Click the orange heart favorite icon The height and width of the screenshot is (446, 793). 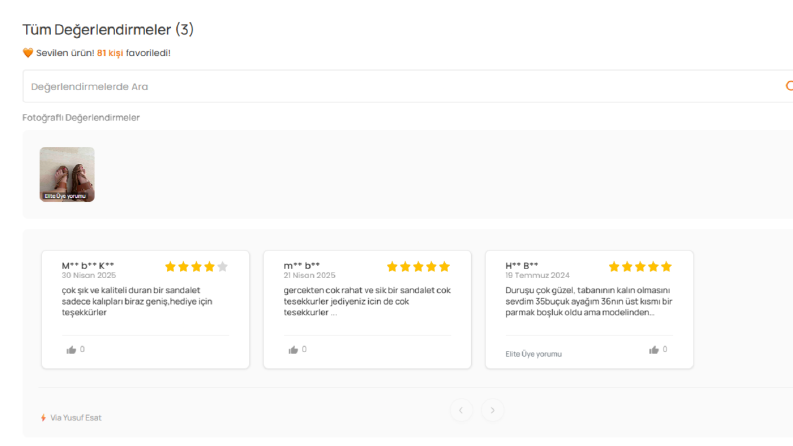tap(28, 53)
